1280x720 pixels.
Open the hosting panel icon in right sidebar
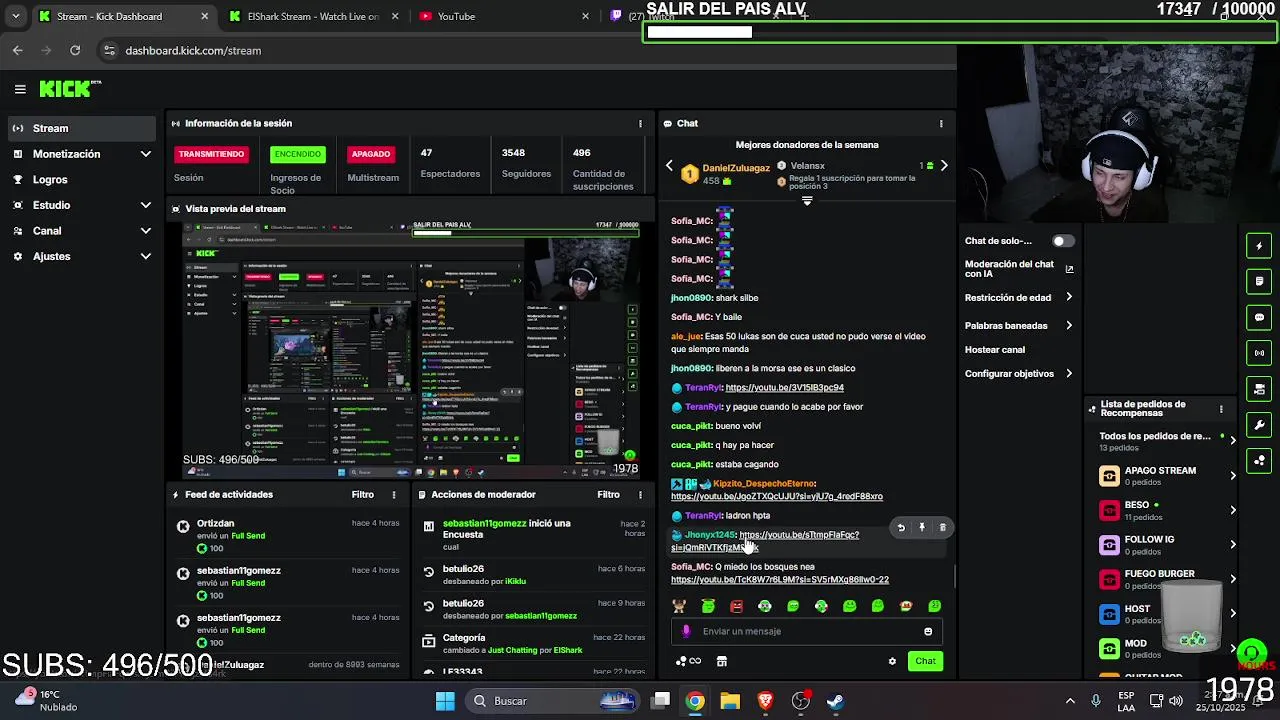(1259, 389)
